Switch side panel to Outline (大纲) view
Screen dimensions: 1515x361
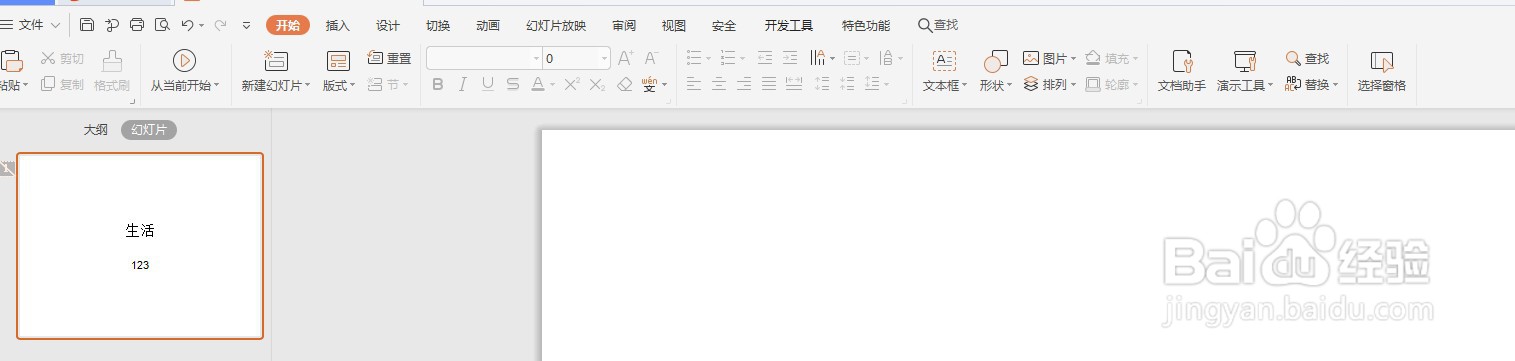pyautogui.click(x=96, y=130)
